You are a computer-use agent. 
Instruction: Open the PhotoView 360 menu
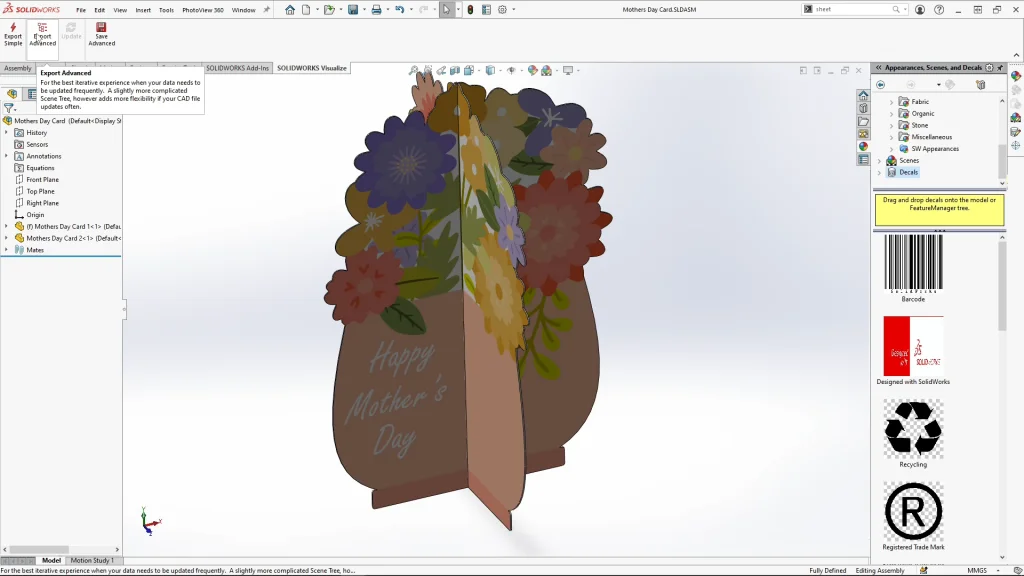(x=203, y=10)
